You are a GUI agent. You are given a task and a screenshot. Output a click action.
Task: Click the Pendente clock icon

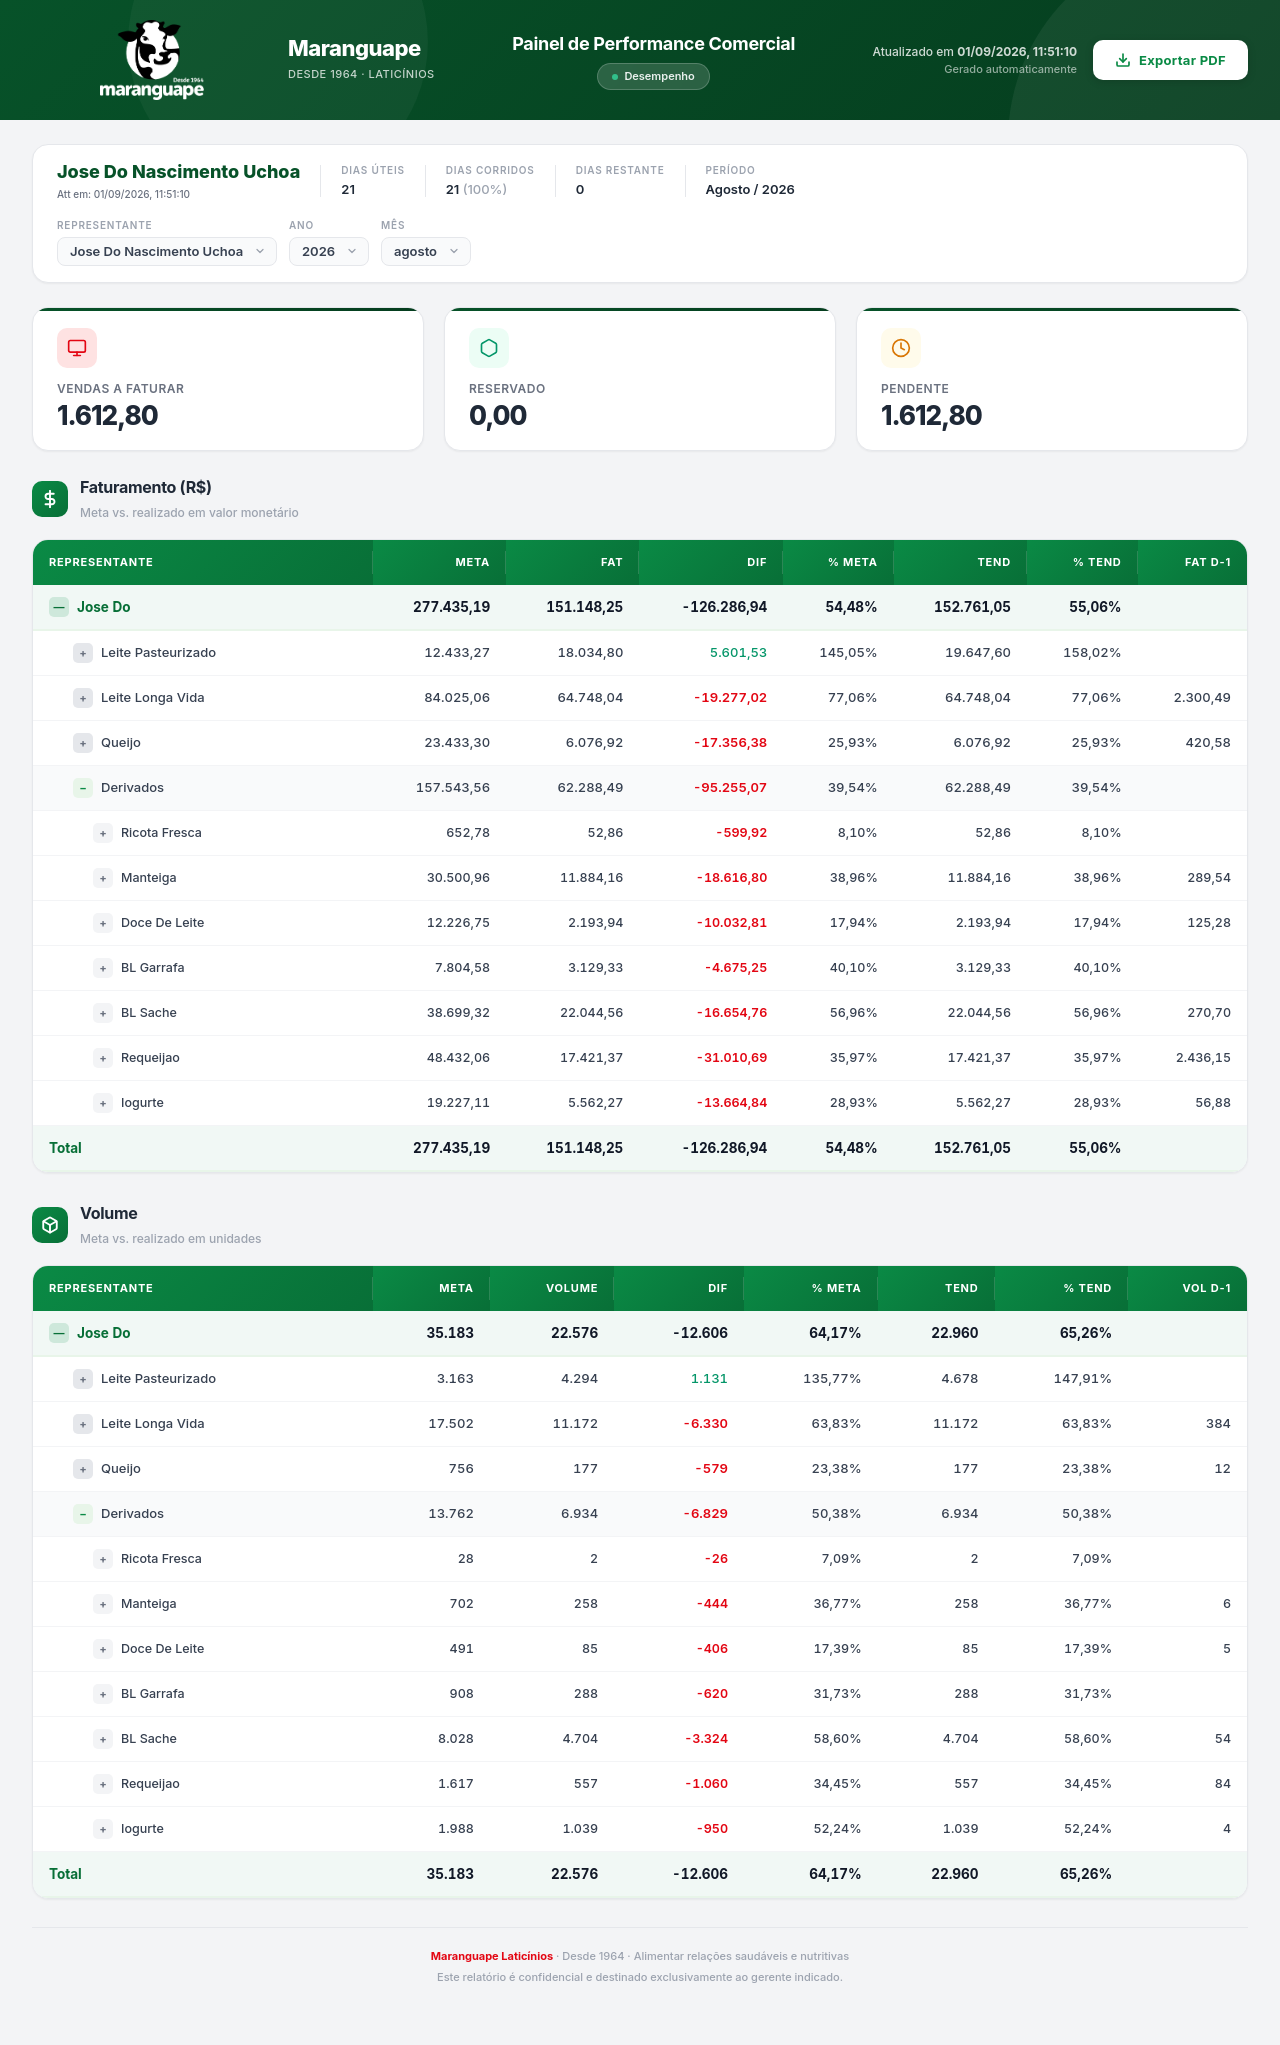901,348
